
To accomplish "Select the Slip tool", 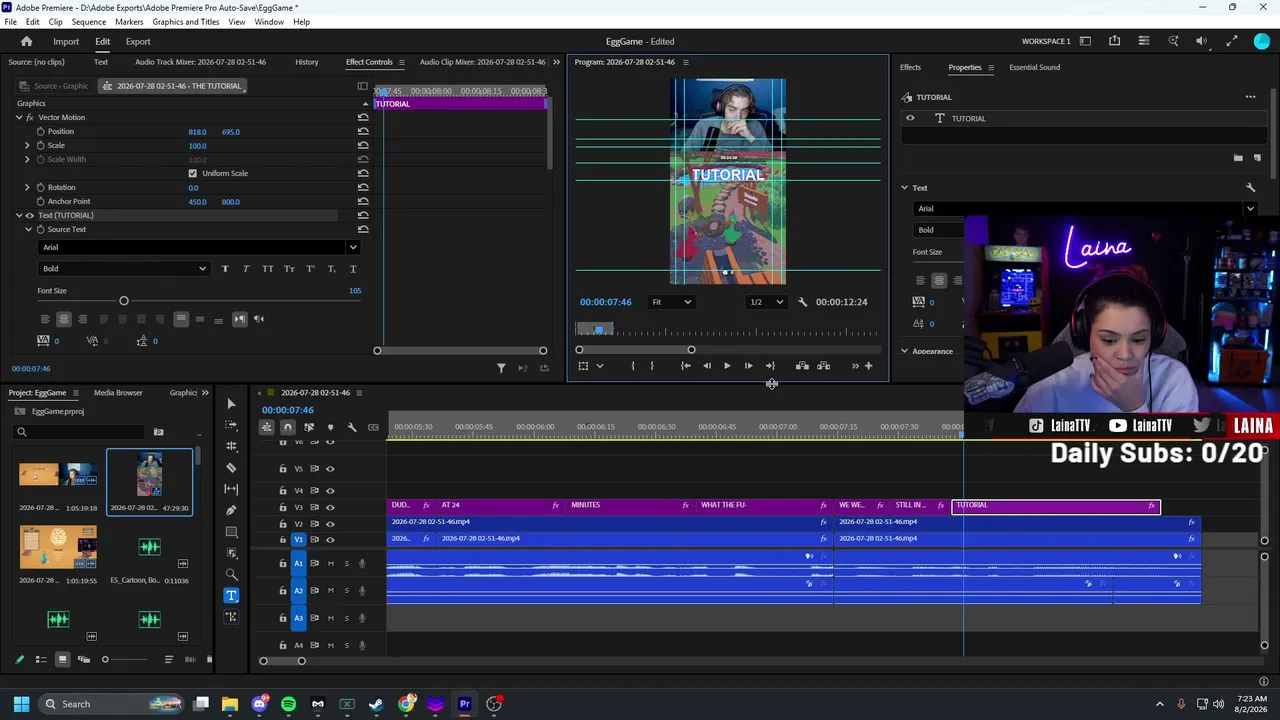I will point(231,489).
